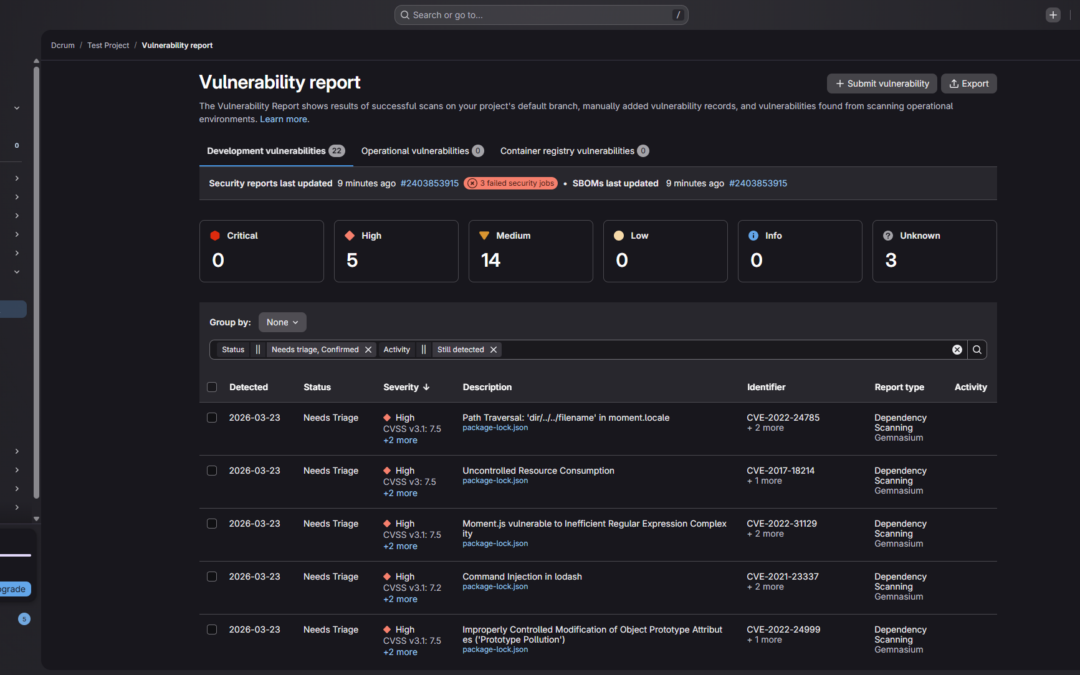Open package-lock.json link under Command Injection in lodash
1080x675 pixels.
pos(495,588)
